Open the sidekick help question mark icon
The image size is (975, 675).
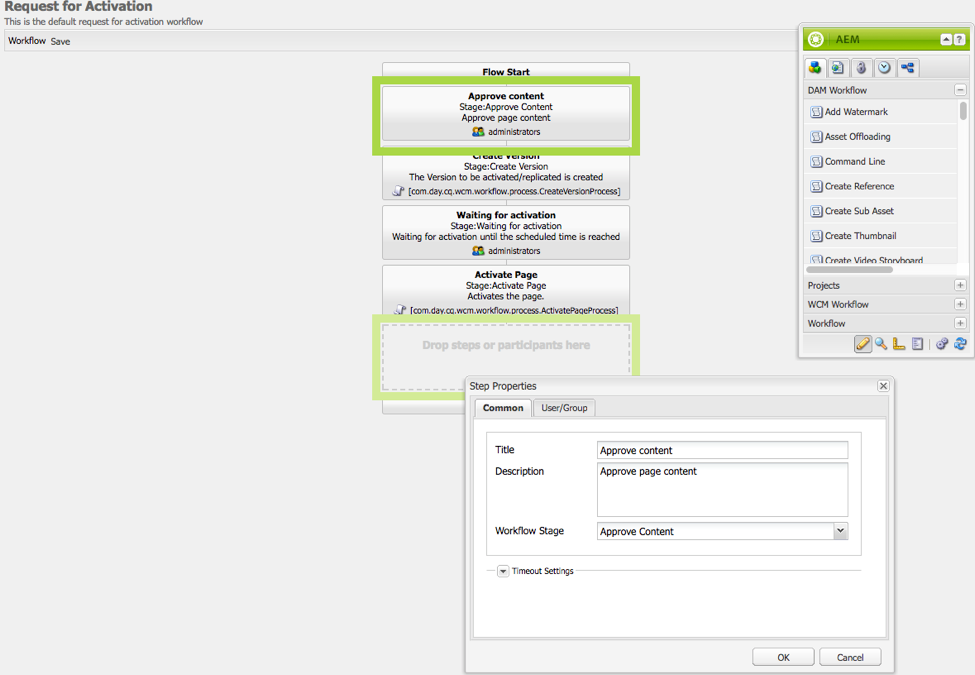click(960, 40)
